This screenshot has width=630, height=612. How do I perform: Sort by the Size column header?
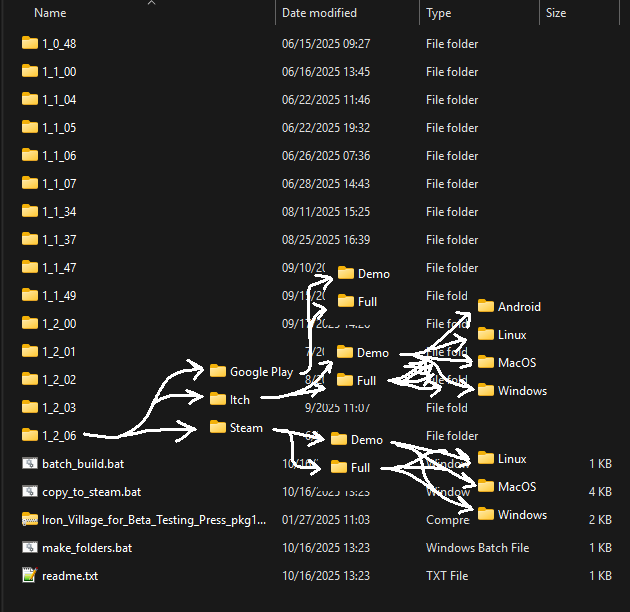[556, 13]
